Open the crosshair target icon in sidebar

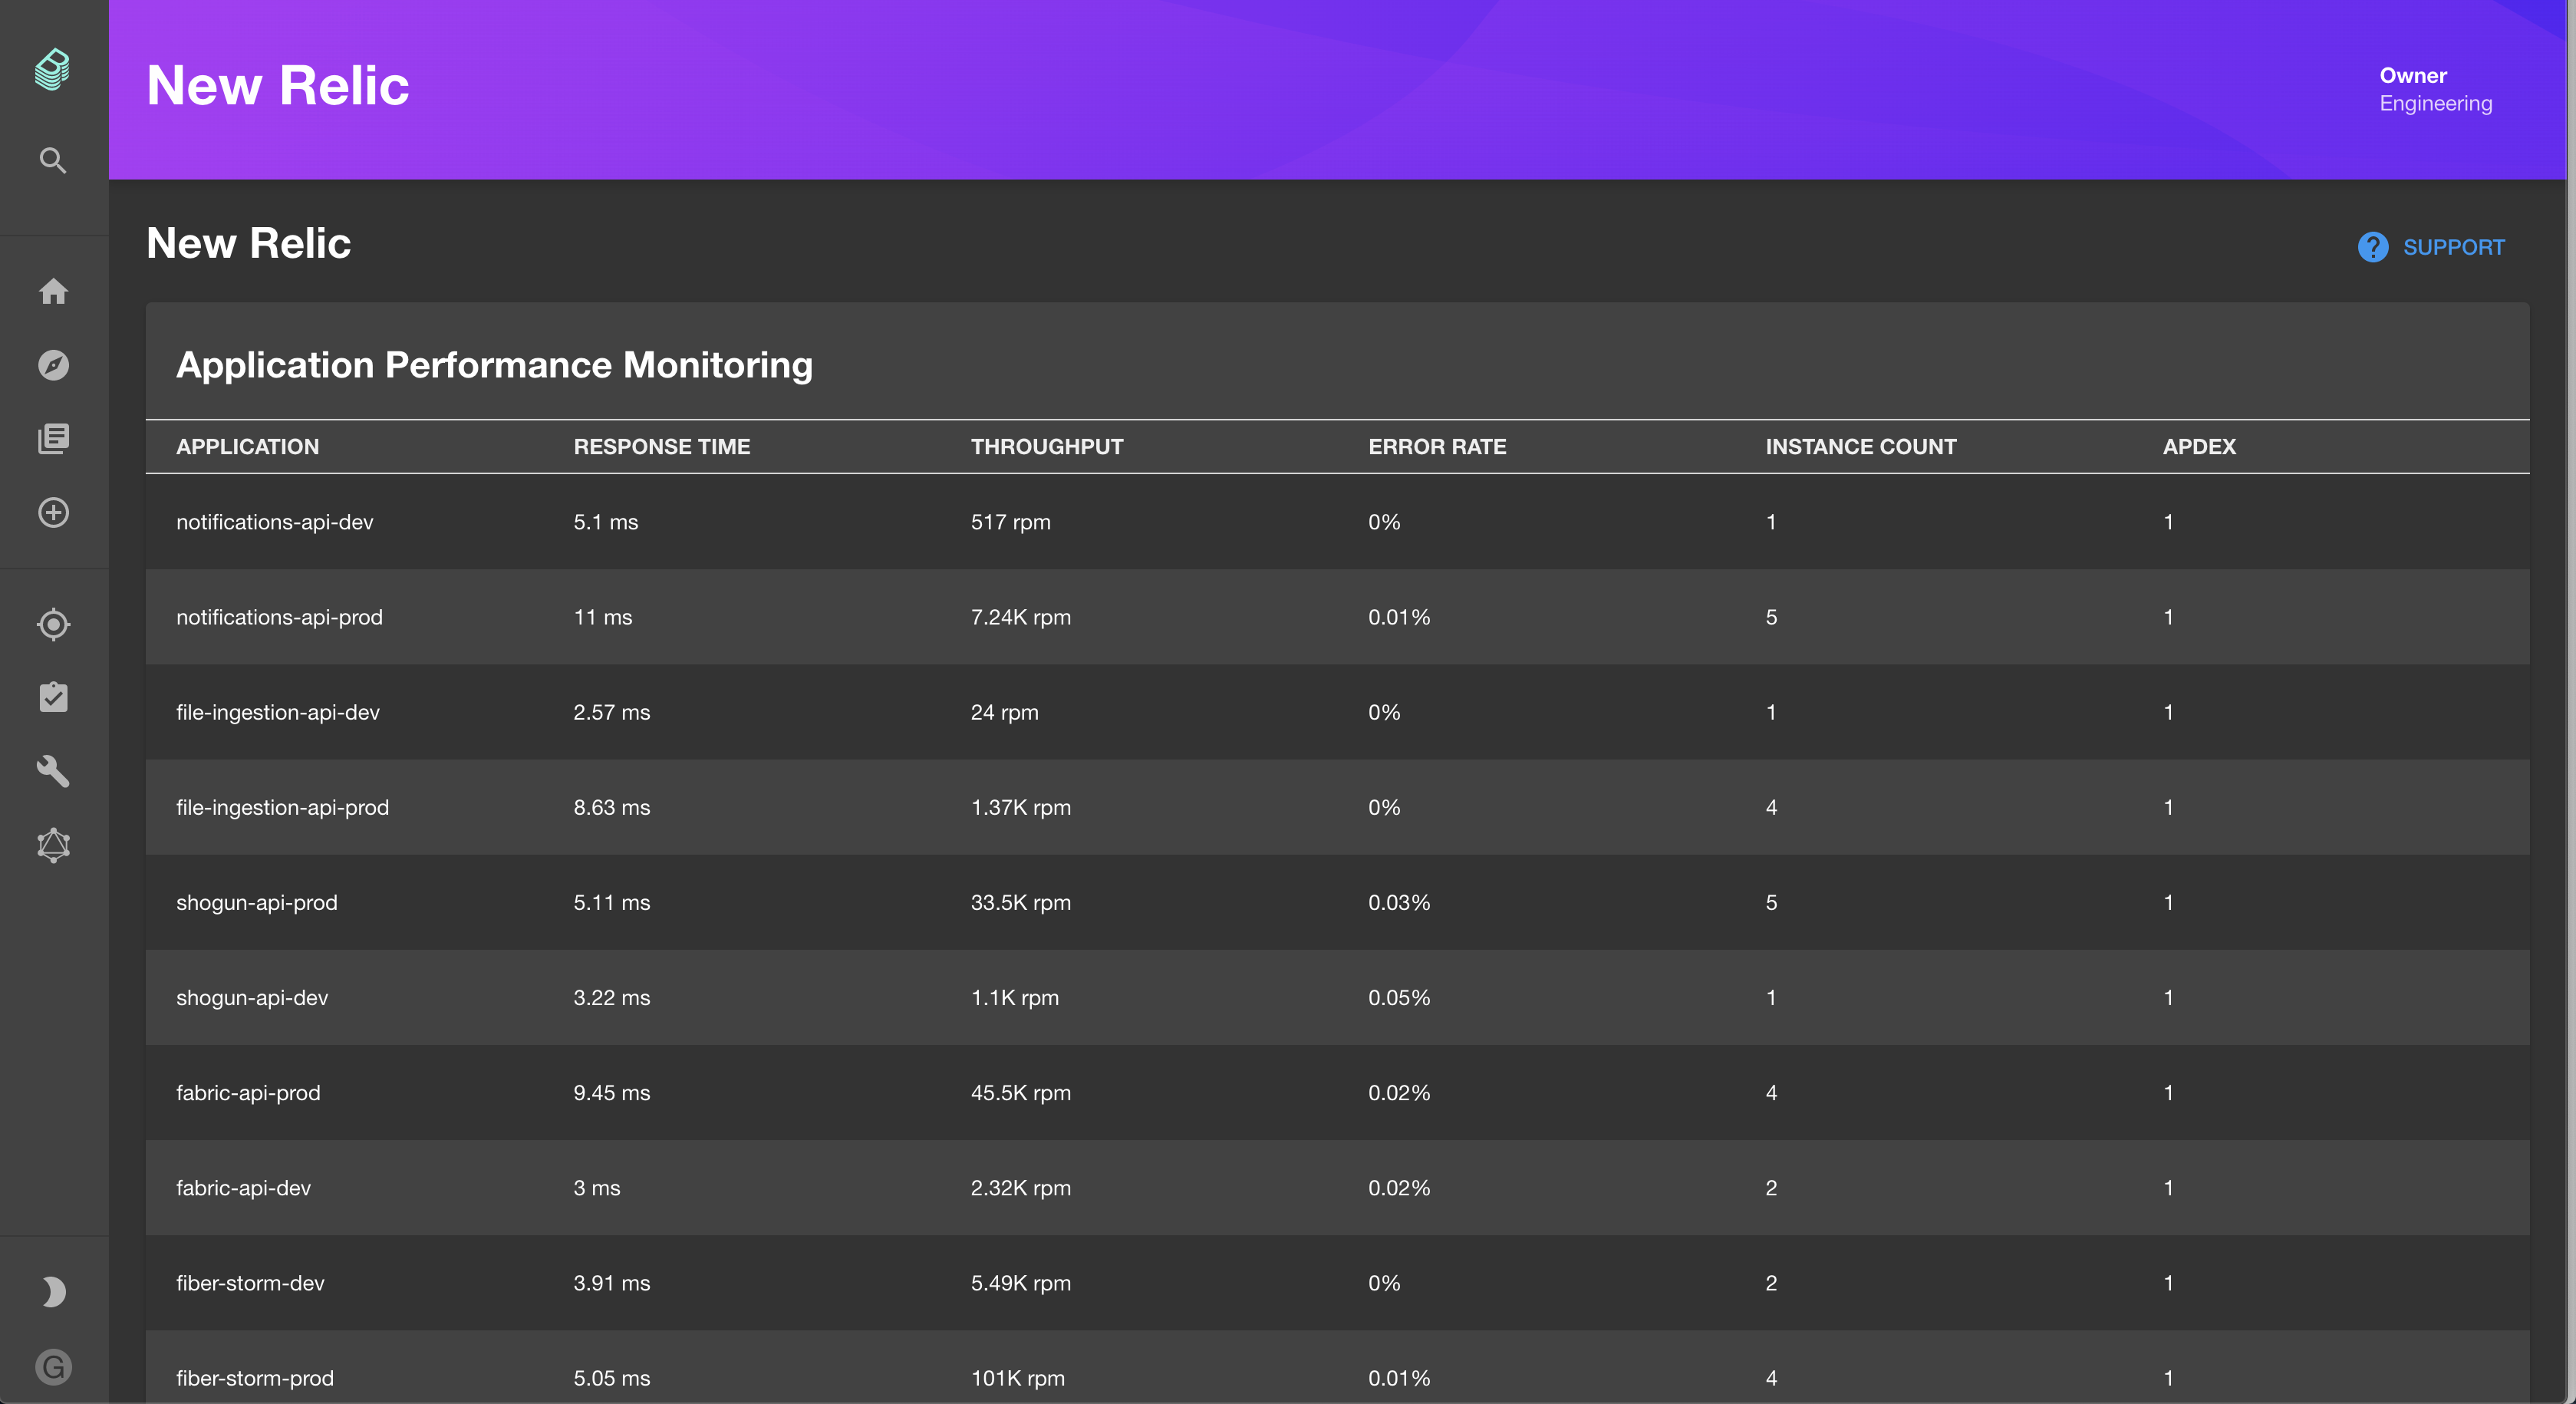(x=53, y=624)
